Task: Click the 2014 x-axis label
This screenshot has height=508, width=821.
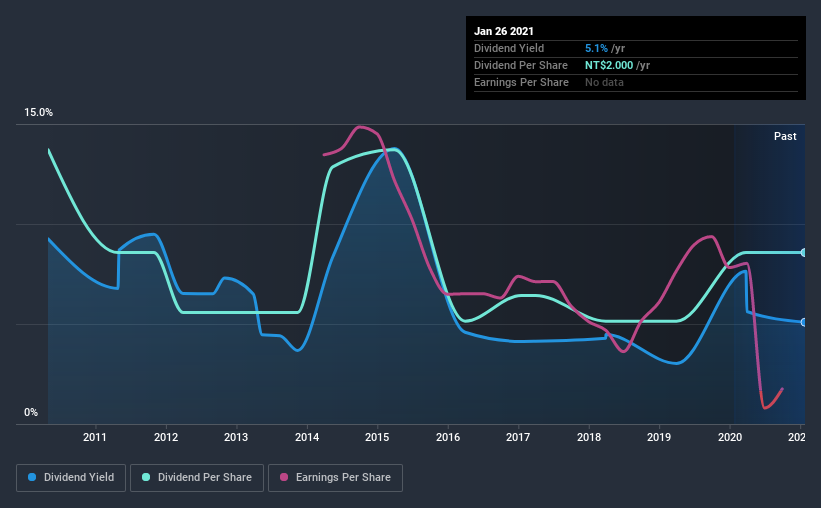Action: 307,437
